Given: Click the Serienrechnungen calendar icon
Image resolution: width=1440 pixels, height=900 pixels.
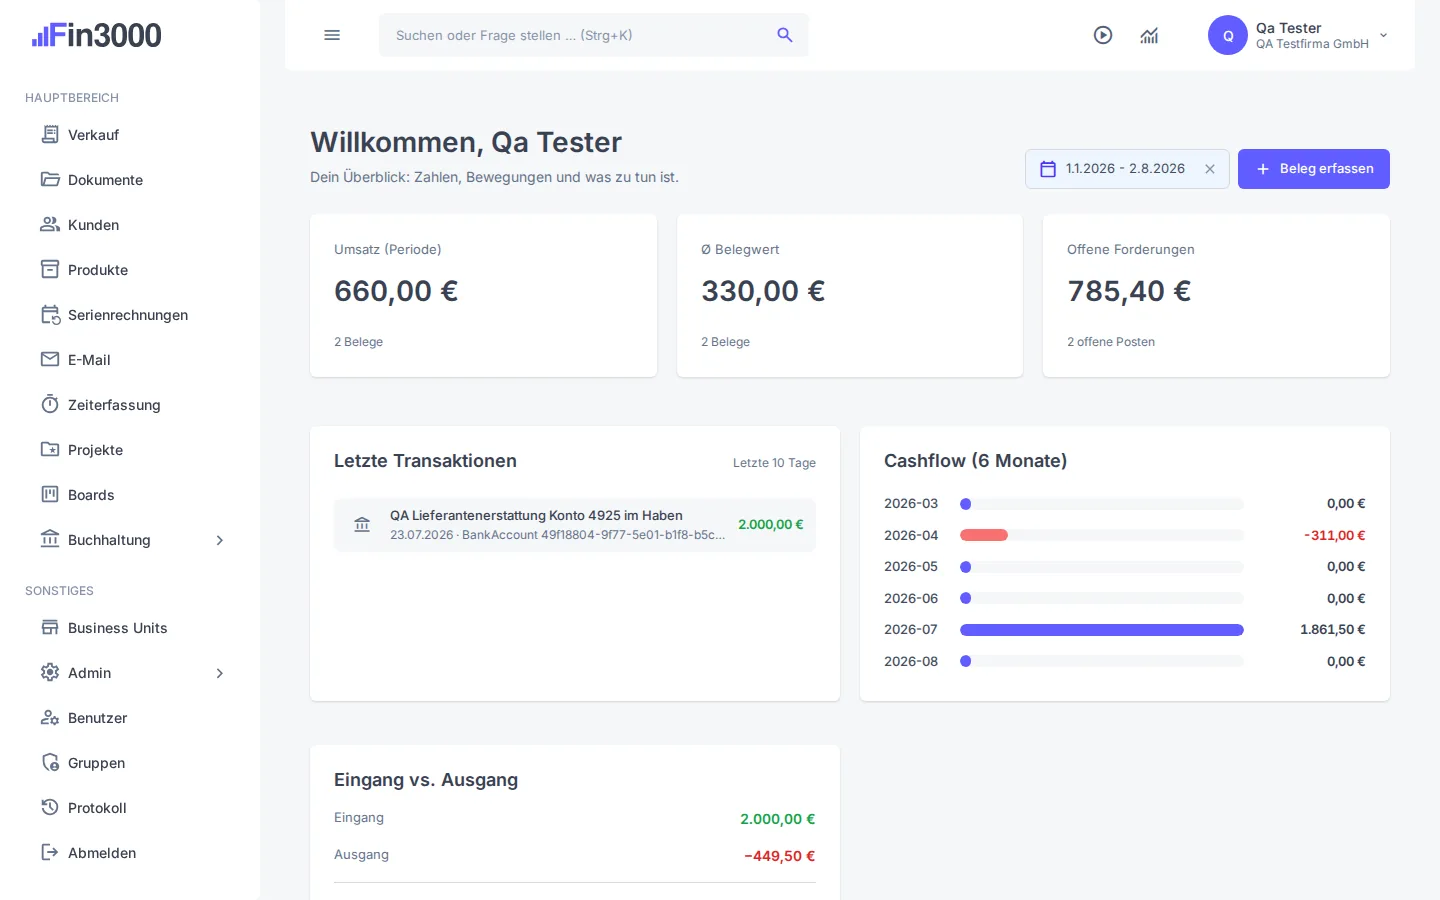Looking at the screenshot, I should click(50, 314).
